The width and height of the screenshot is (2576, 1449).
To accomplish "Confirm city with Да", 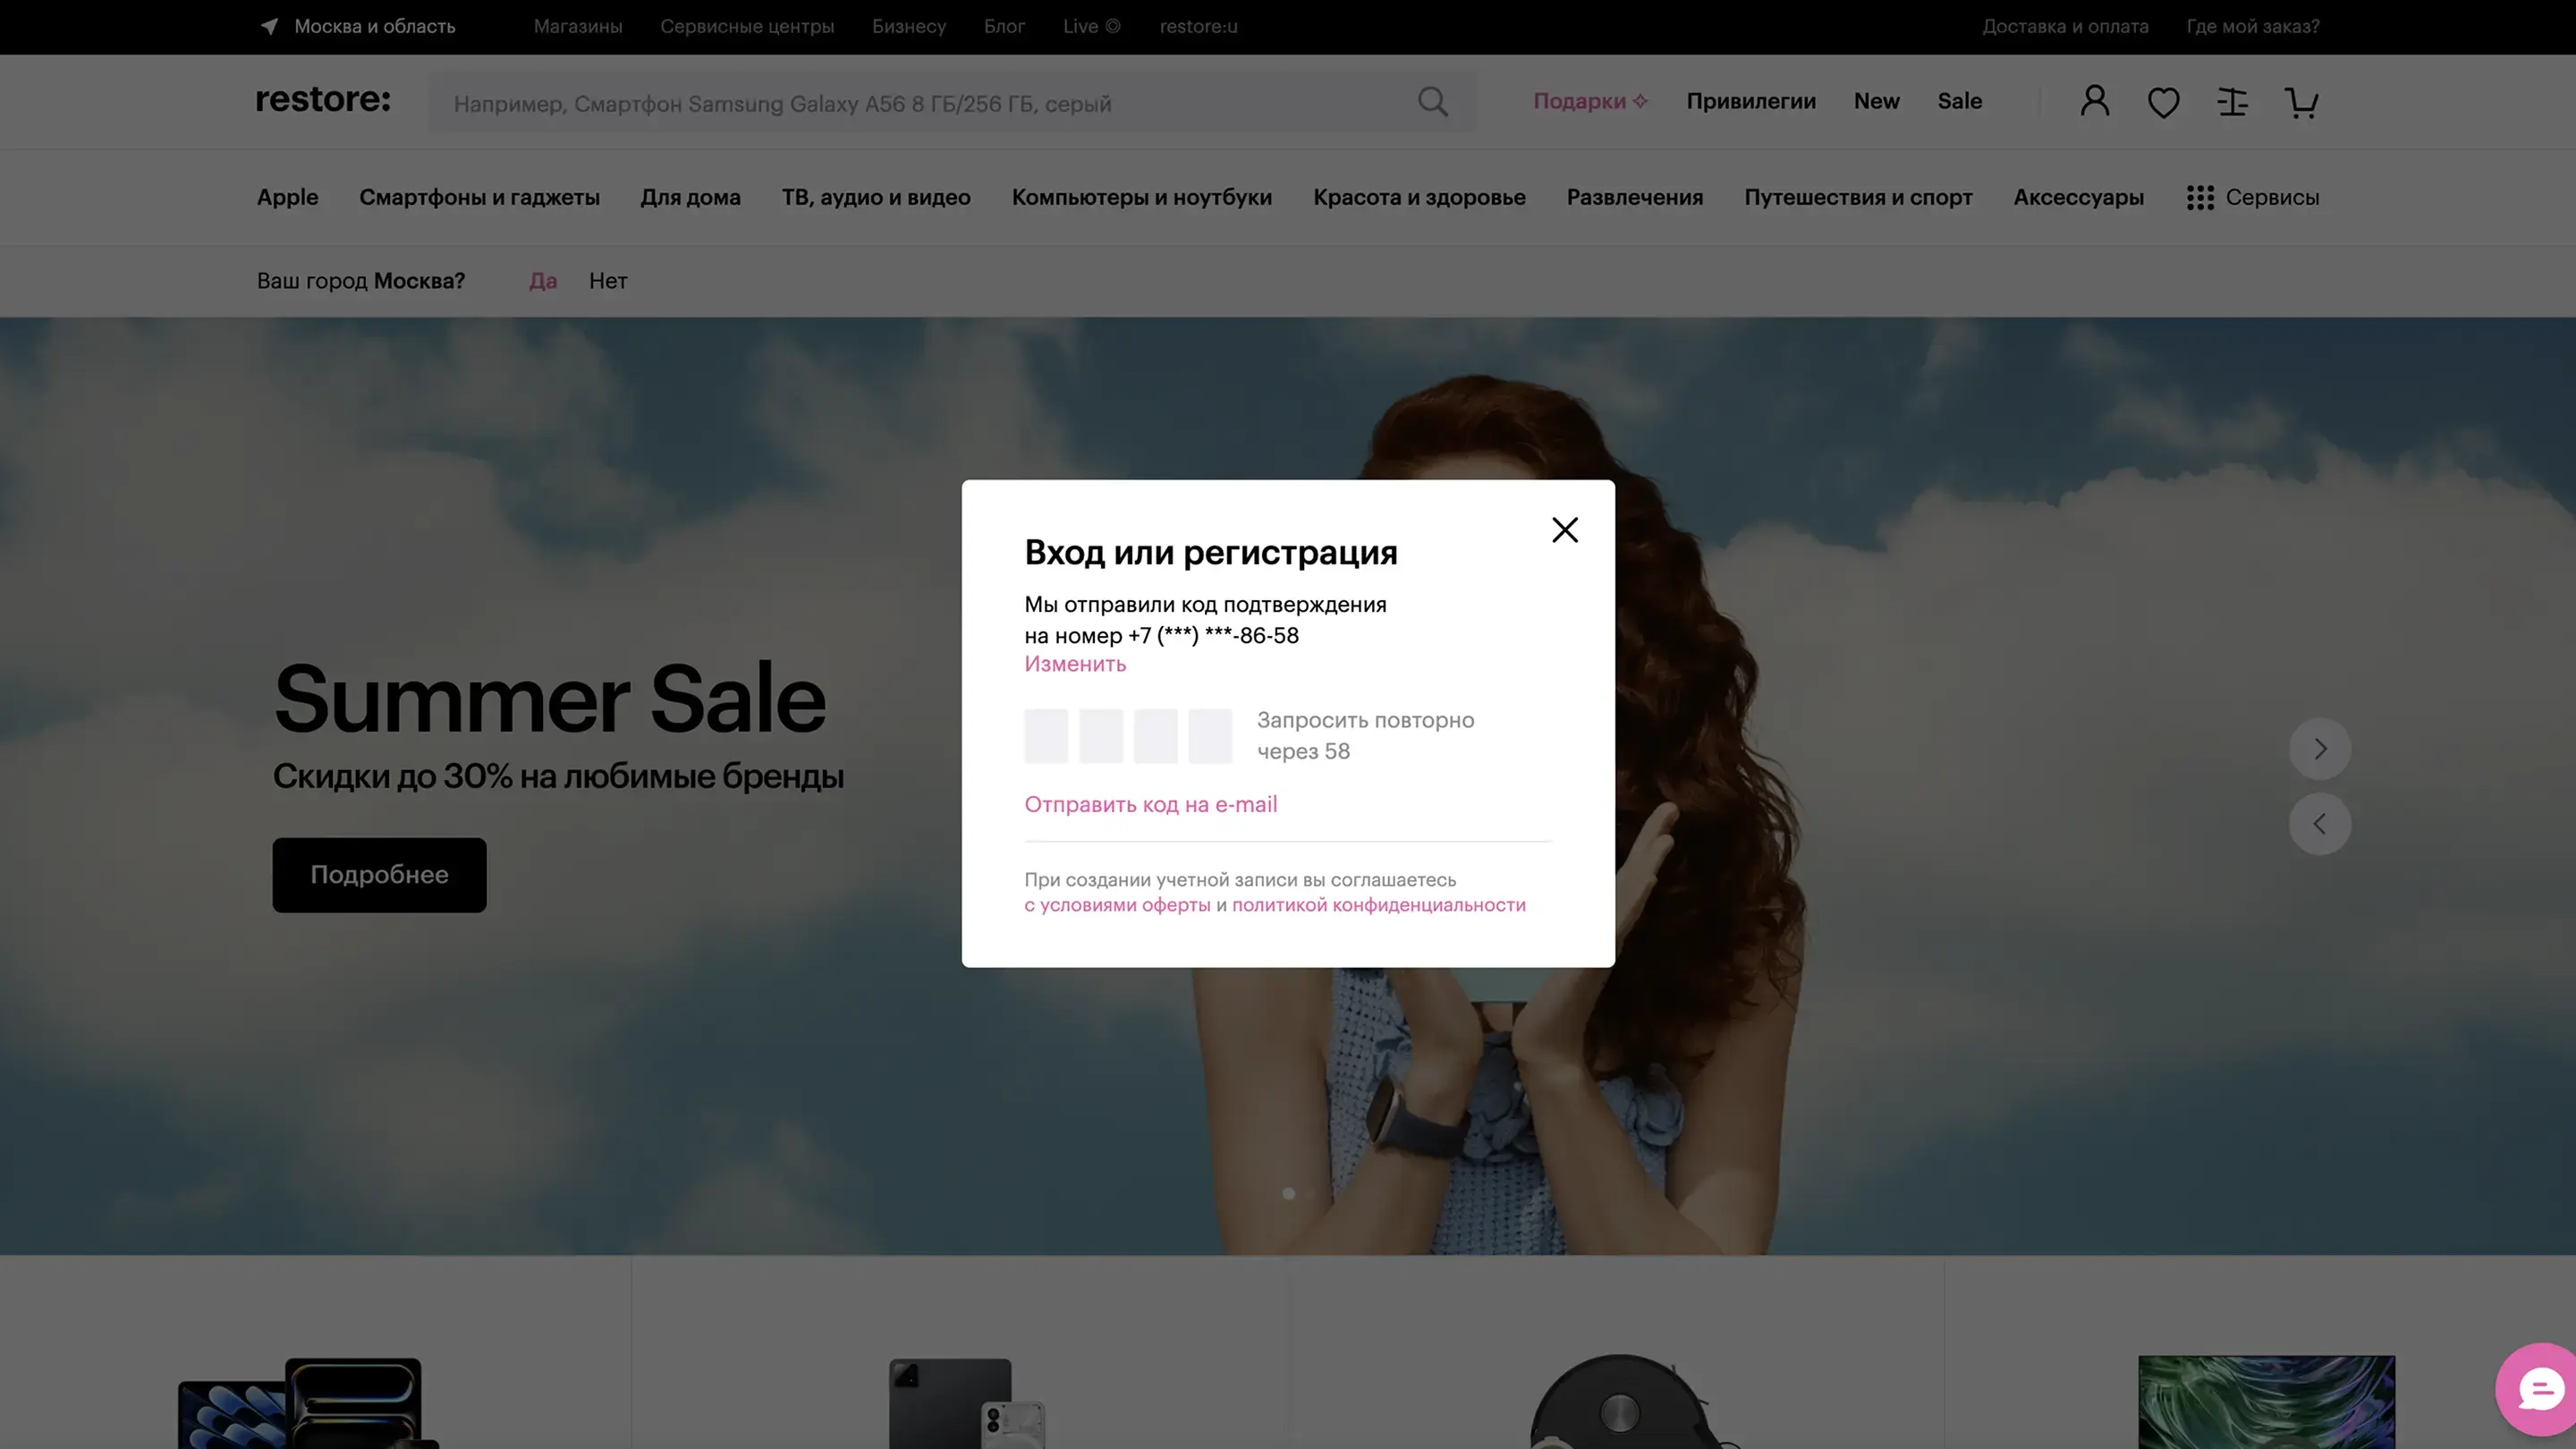I will (542, 281).
